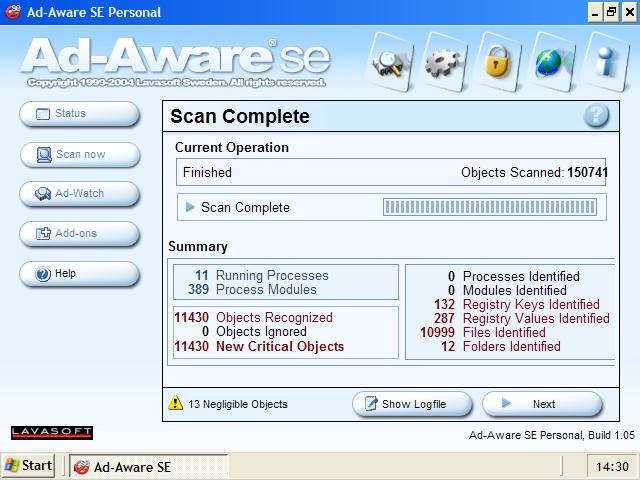
Task: Open the Windows Start menu
Action: [28, 466]
